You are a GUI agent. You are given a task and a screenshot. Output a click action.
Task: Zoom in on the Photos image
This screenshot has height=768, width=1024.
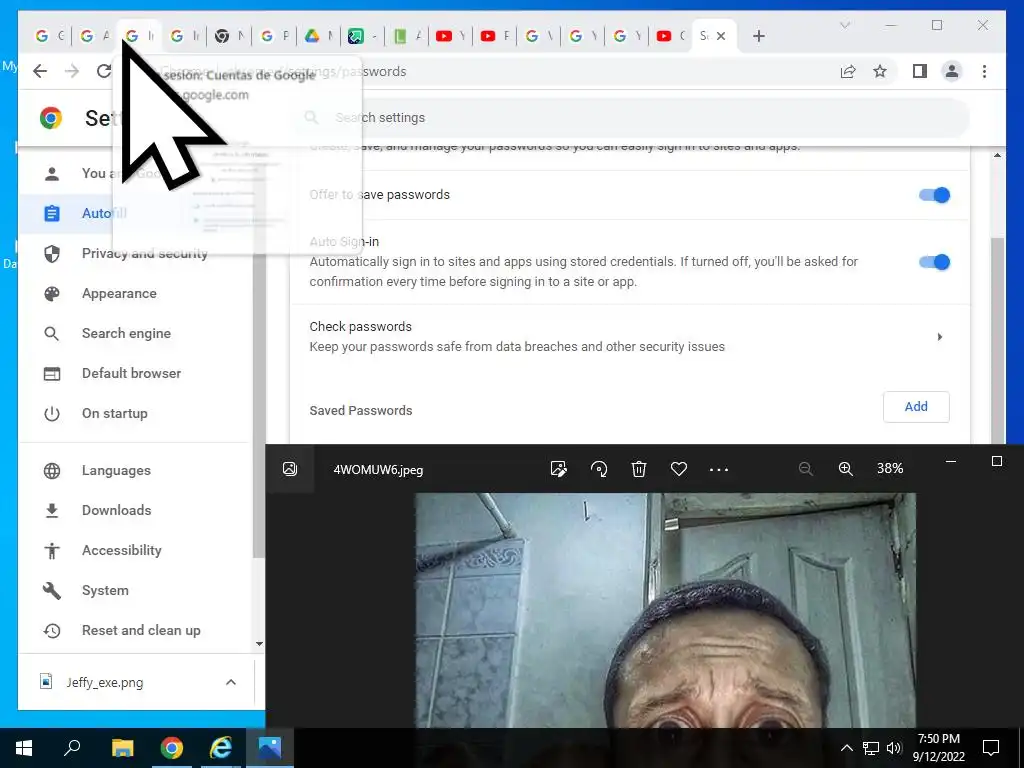pos(846,469)
